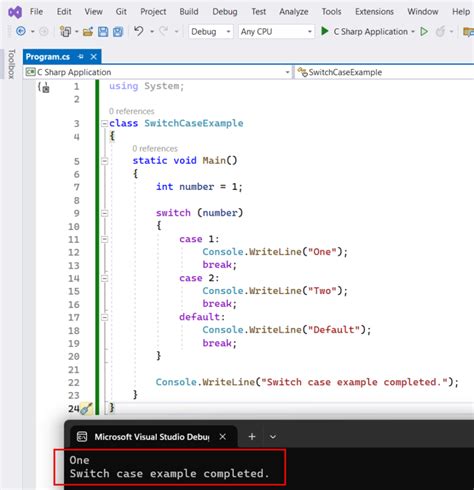Open the Help menu

tap(461, 12)
